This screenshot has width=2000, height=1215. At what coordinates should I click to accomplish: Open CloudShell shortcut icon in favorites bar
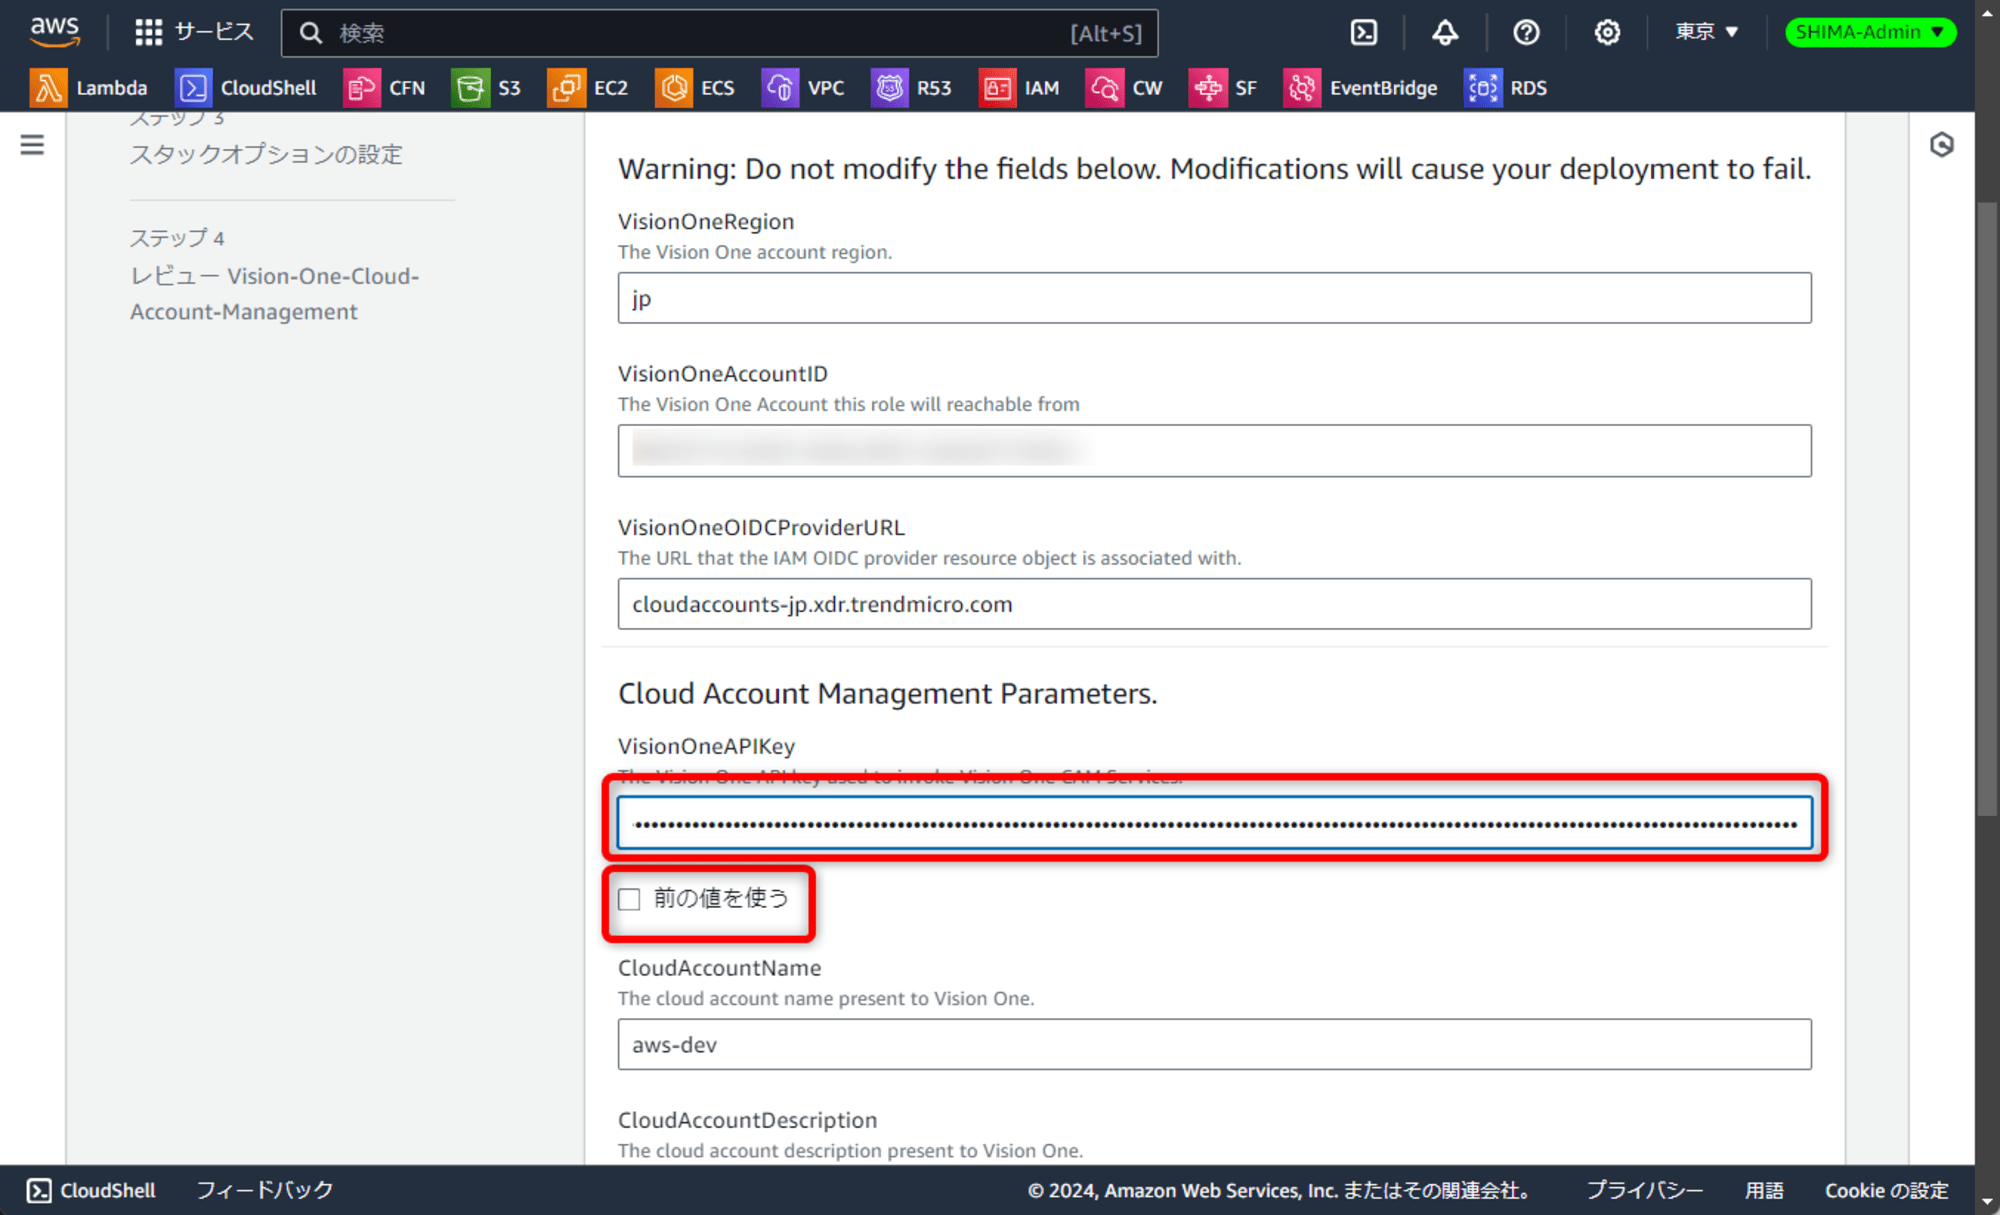pos(193,88)
